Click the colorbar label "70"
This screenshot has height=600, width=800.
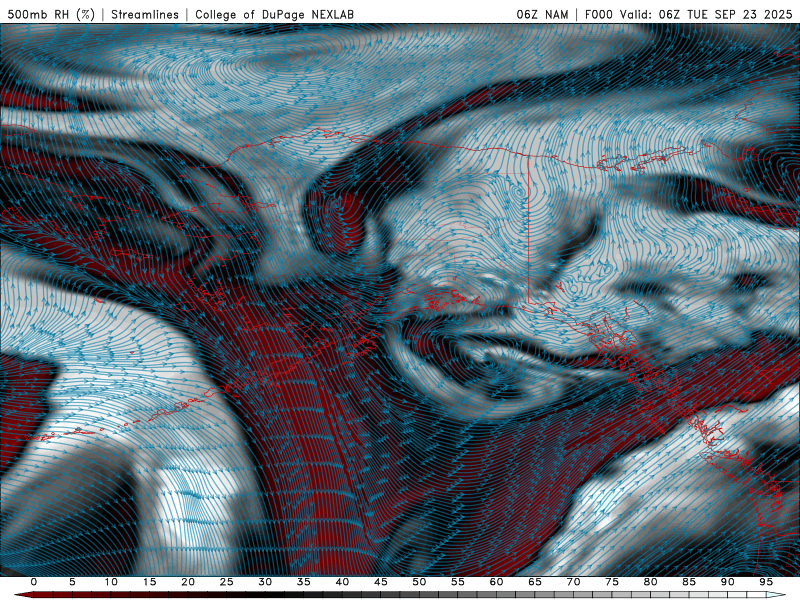[x=573, y=582]
